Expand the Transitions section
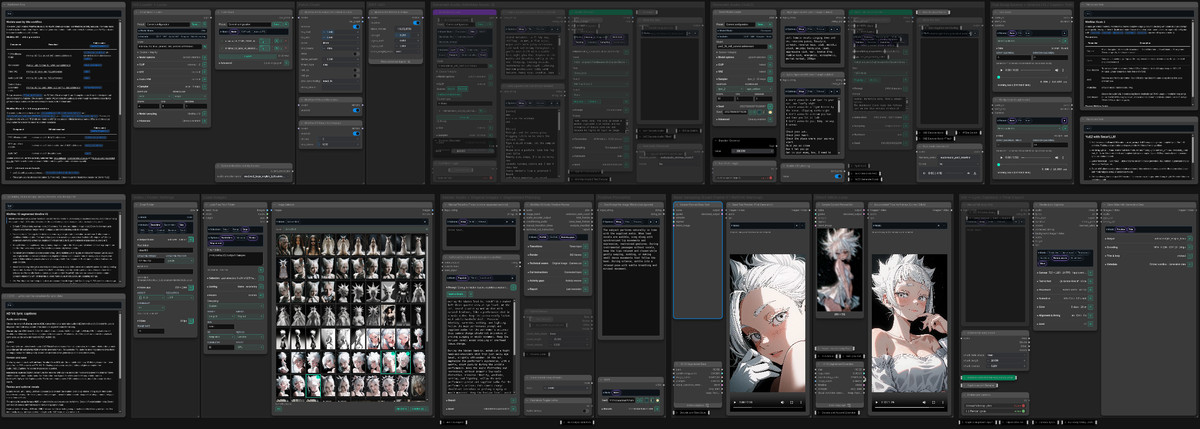The height and width of the screenshot is (429, 1200). pyautogui.click(x=559, y=245)
